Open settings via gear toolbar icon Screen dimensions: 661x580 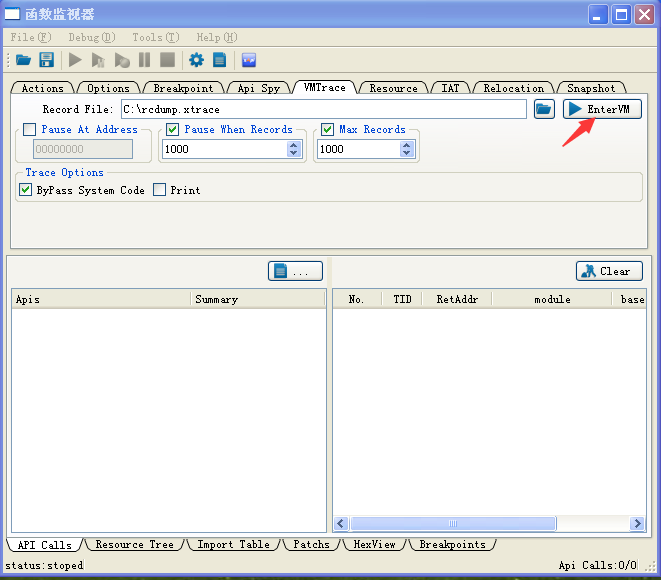point(196,60)
